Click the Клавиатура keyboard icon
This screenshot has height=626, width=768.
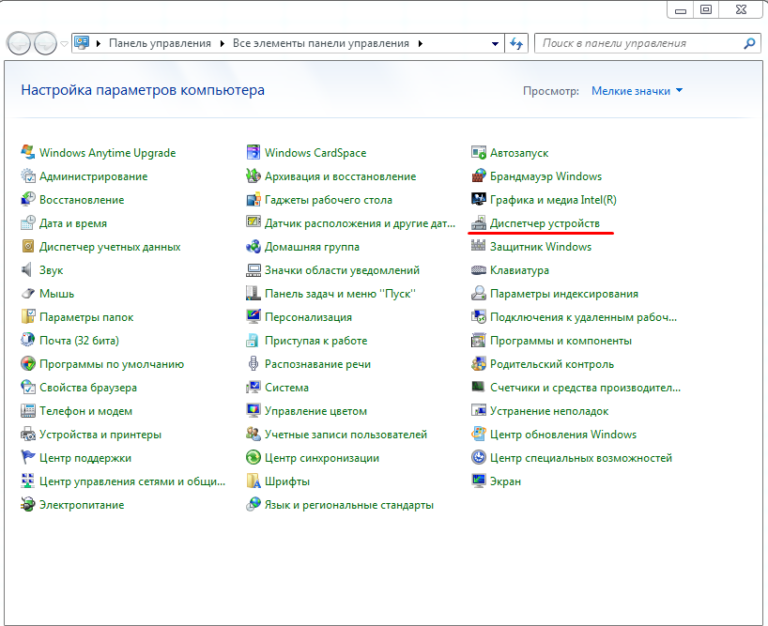point(479,269)
